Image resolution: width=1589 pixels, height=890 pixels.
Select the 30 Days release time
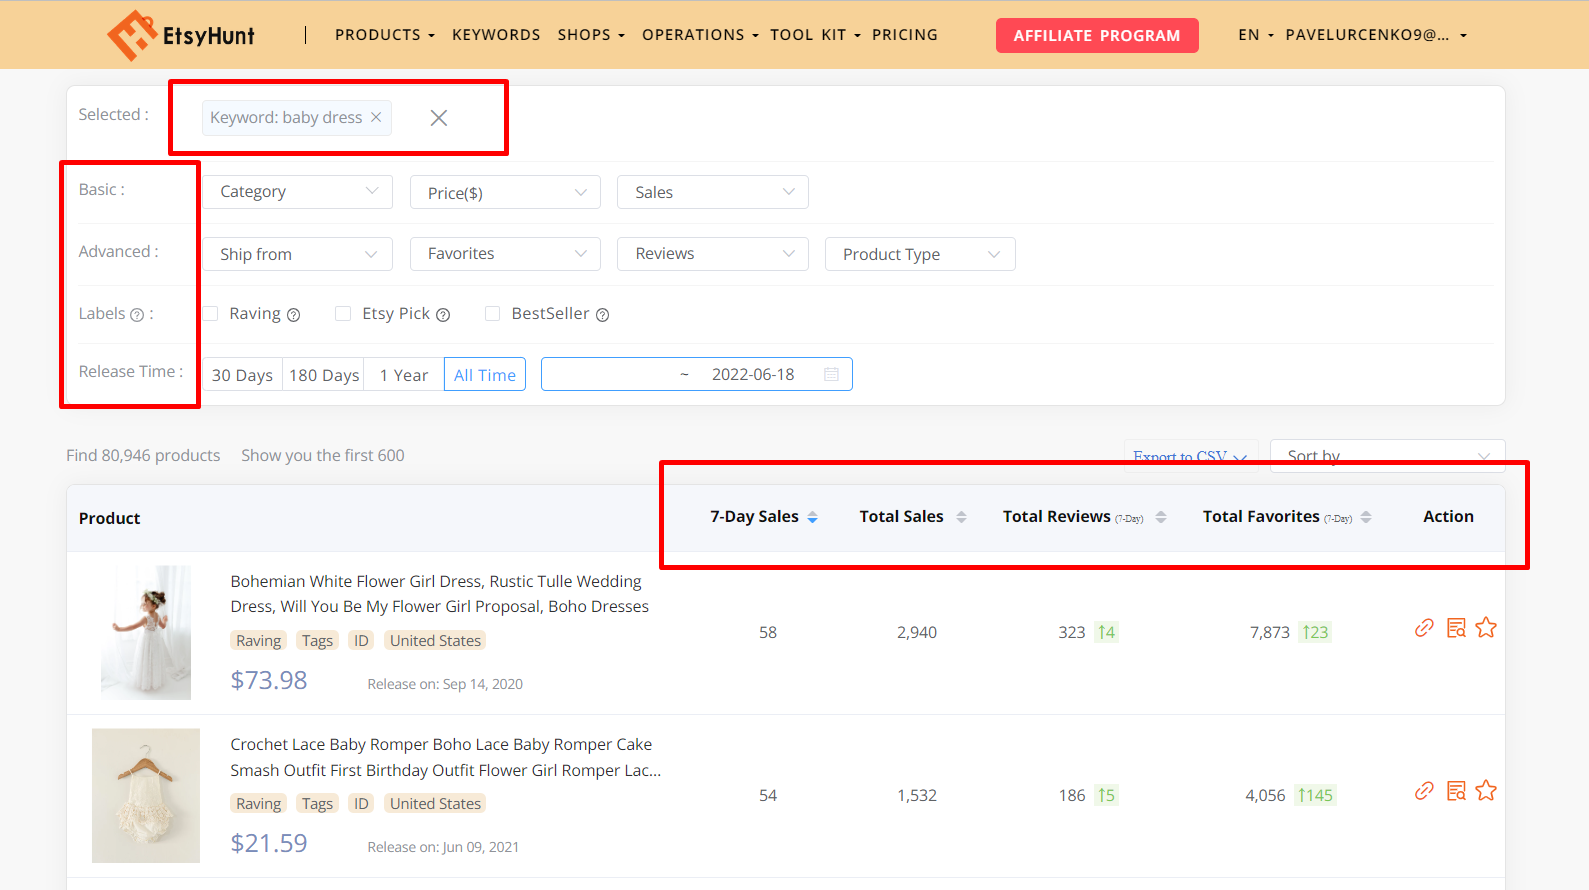tap(242, 375)
